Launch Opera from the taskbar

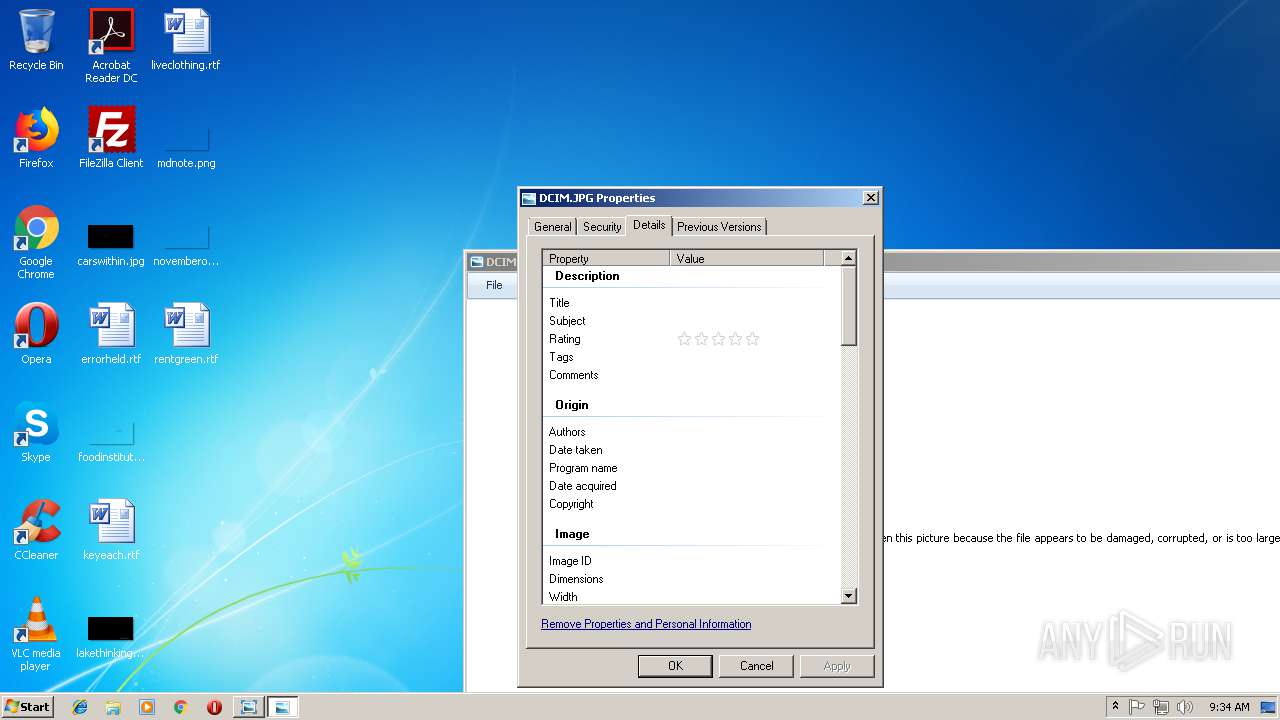click(x=214, y=707)
